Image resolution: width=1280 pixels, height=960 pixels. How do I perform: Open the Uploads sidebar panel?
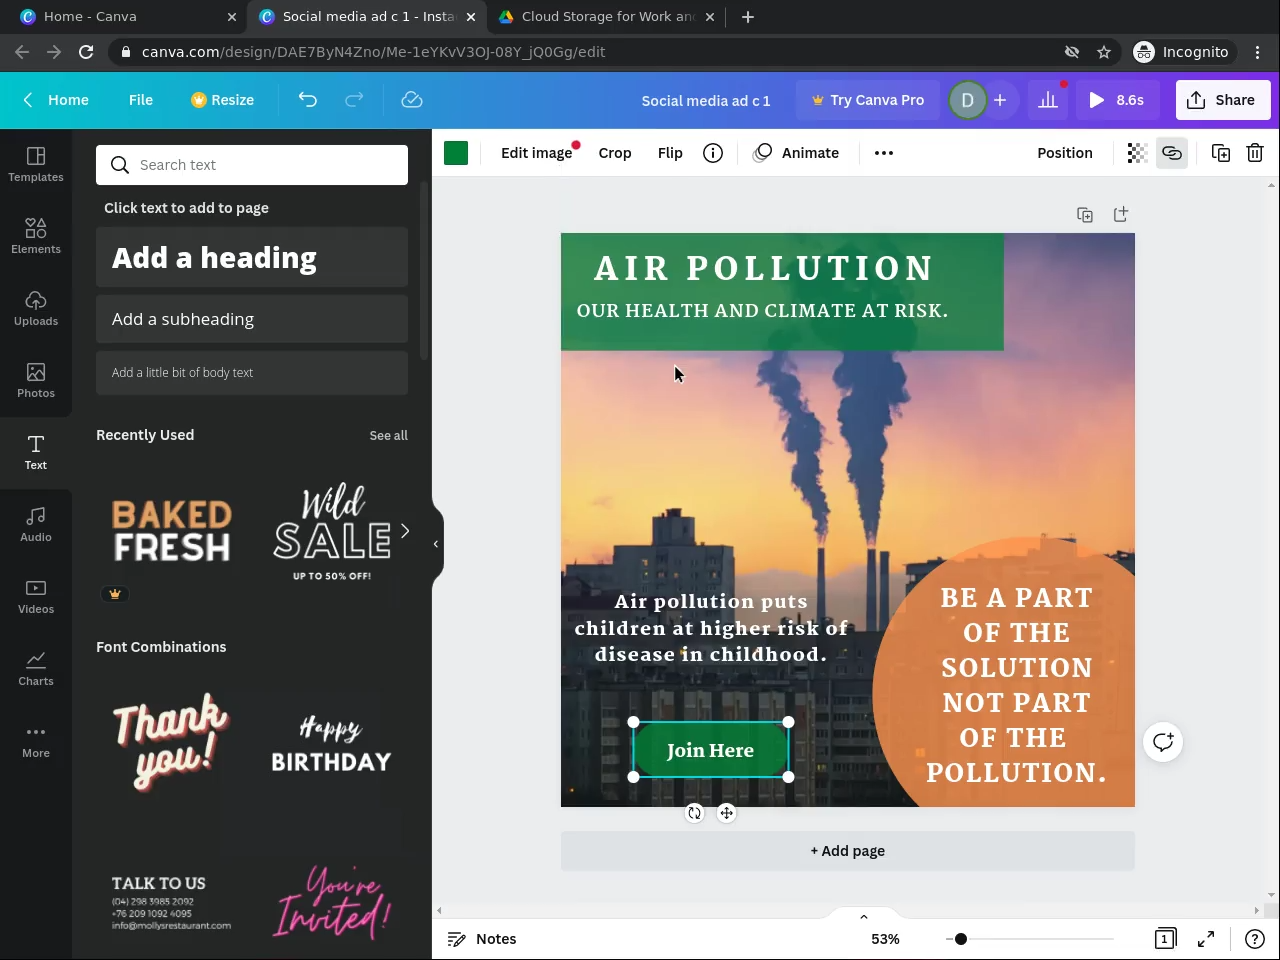(x=36, y=309)
